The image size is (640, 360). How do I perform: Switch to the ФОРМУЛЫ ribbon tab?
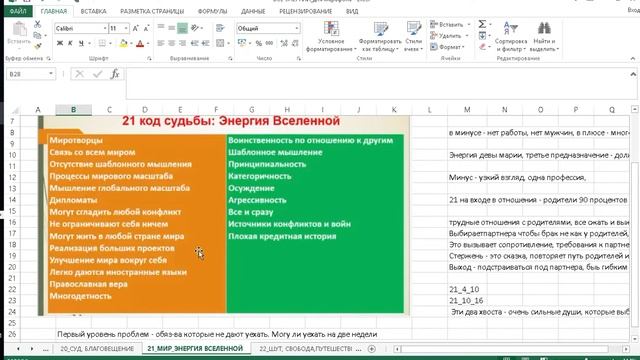[212, 11]
